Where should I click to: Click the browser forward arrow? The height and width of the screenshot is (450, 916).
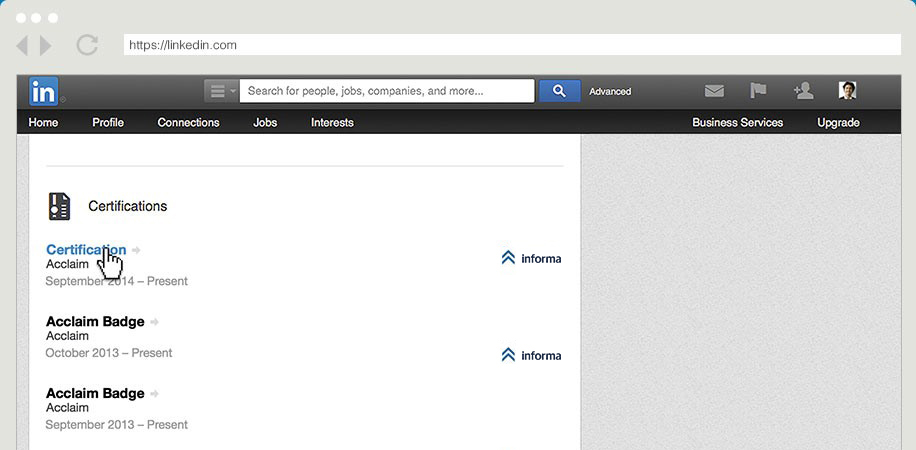pos(46,45)
